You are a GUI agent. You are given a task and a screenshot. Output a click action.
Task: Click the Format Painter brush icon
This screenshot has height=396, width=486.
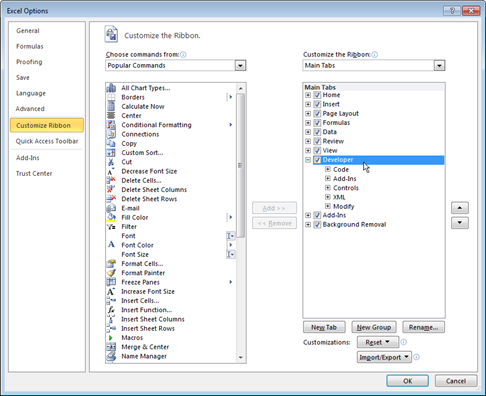coord(111,273)
